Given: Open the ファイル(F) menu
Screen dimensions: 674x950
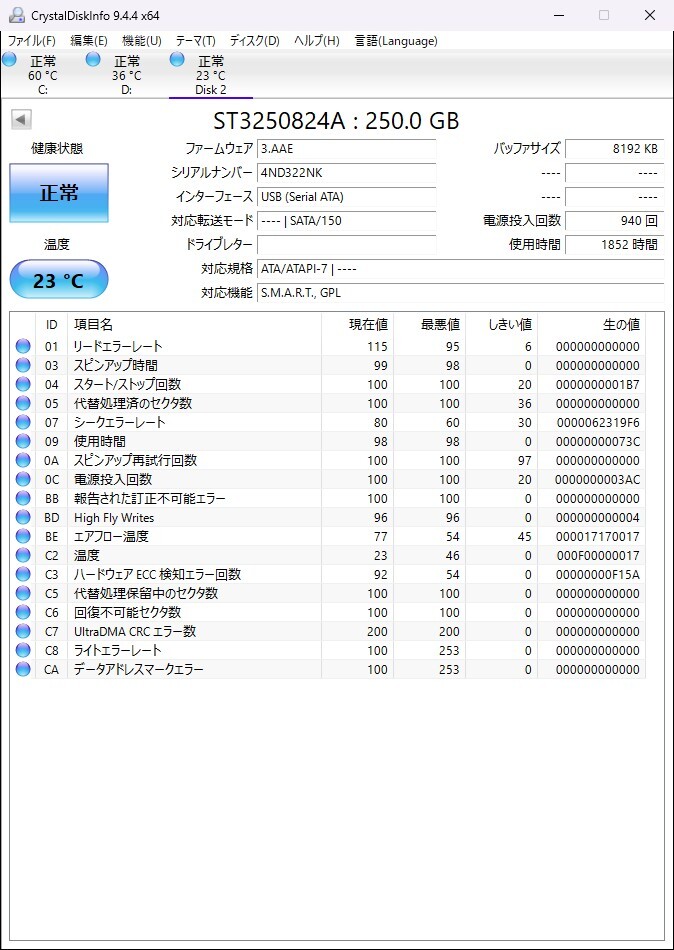Looking at the screenshot, I should pyautogui.click(x=32, y=41).
